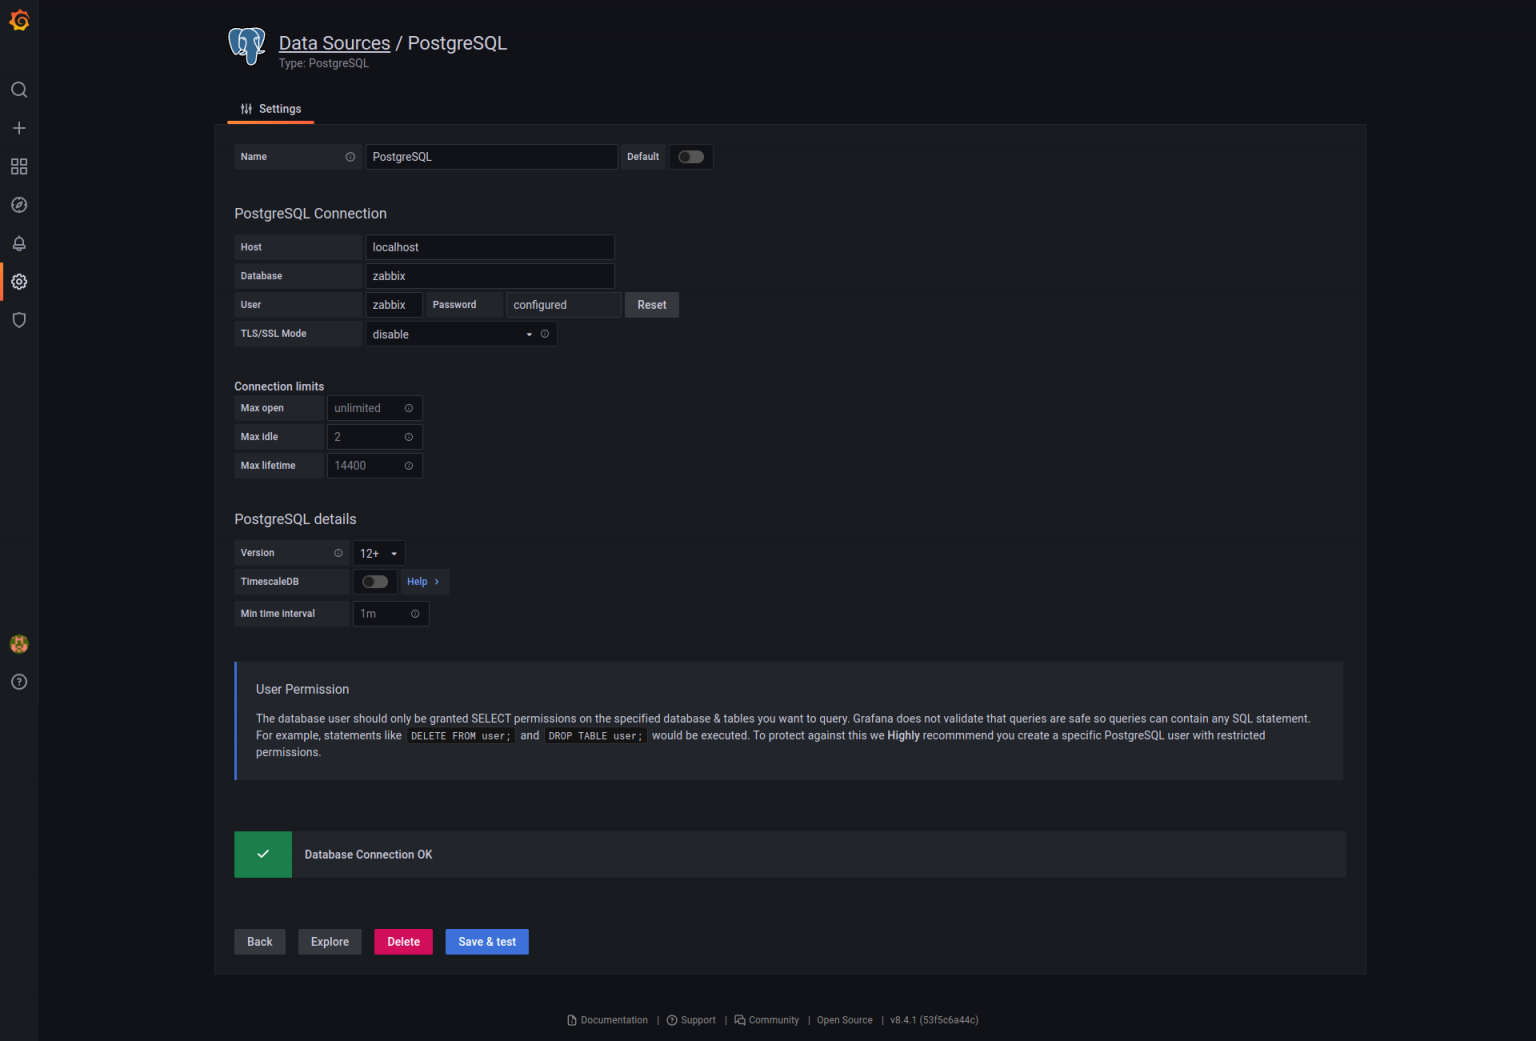Viewport: 1536px width, 1041px height.
Task: Open the Search dashboards icon
Action: 19,90
